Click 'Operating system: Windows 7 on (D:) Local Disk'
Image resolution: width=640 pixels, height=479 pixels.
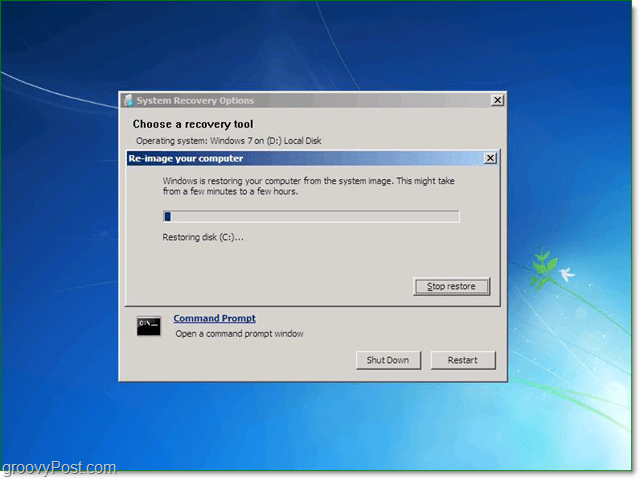pos(229,141)
